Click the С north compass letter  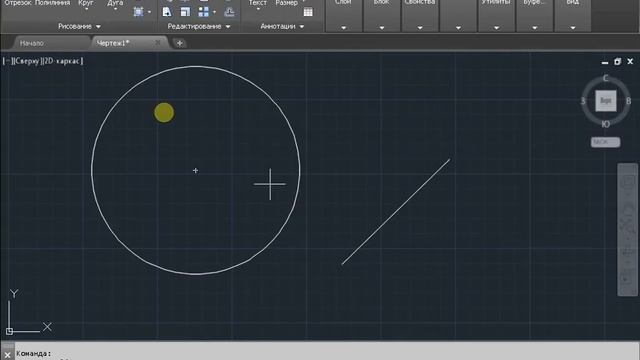(x=606, y=78)
